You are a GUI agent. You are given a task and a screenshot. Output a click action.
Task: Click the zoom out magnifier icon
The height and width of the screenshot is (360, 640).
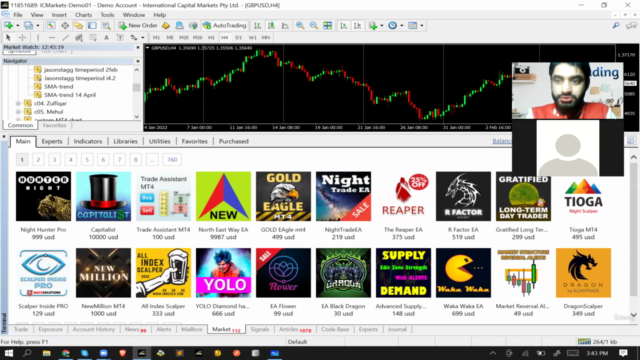(313, 25)
